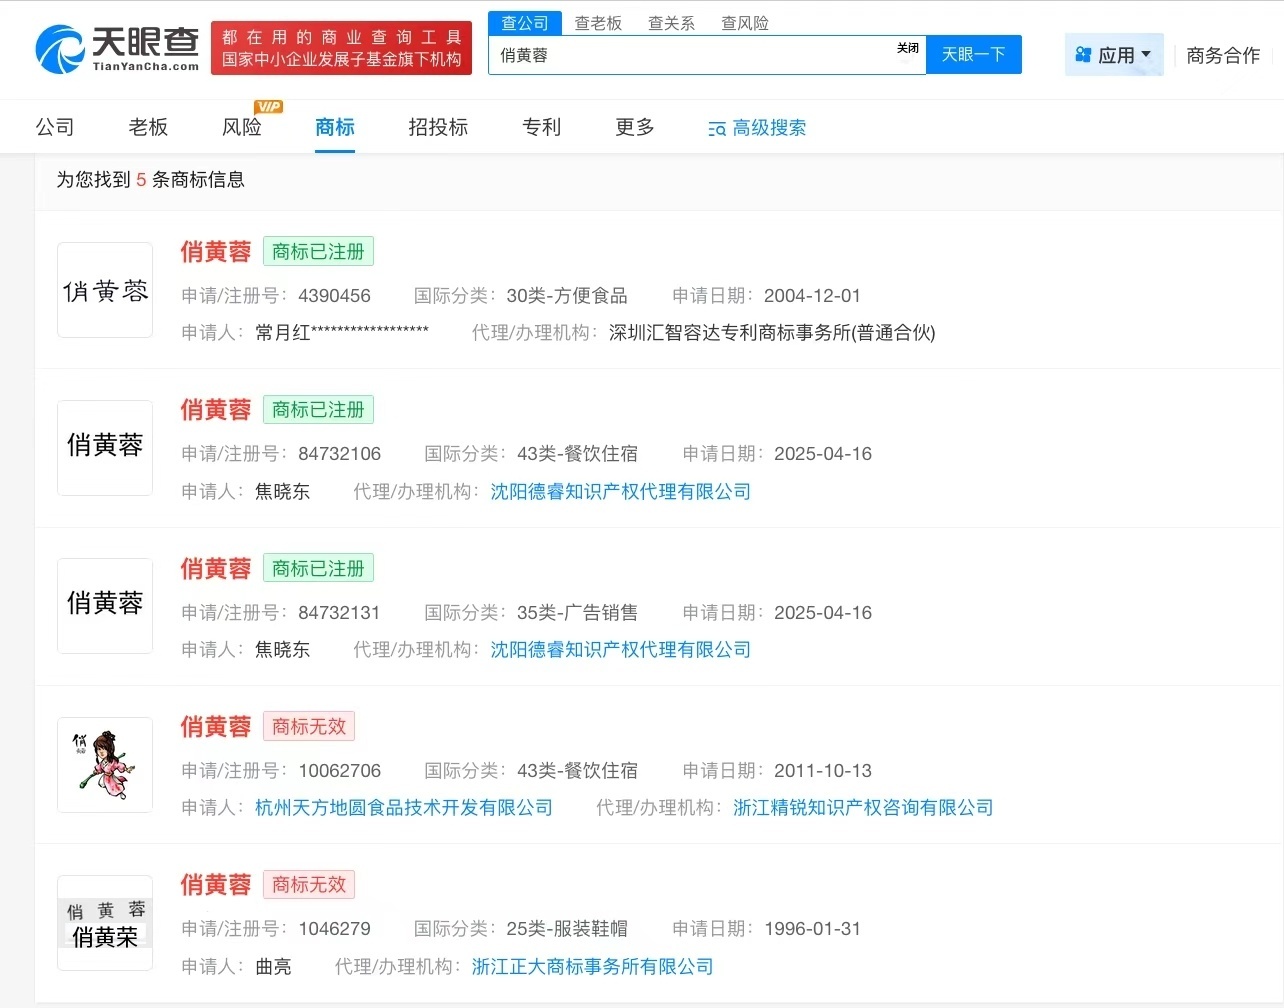Click application date 2011-10-13
Image resolution: width=1284 pixels, height=1008 pixels.
(x=823, y=770)
